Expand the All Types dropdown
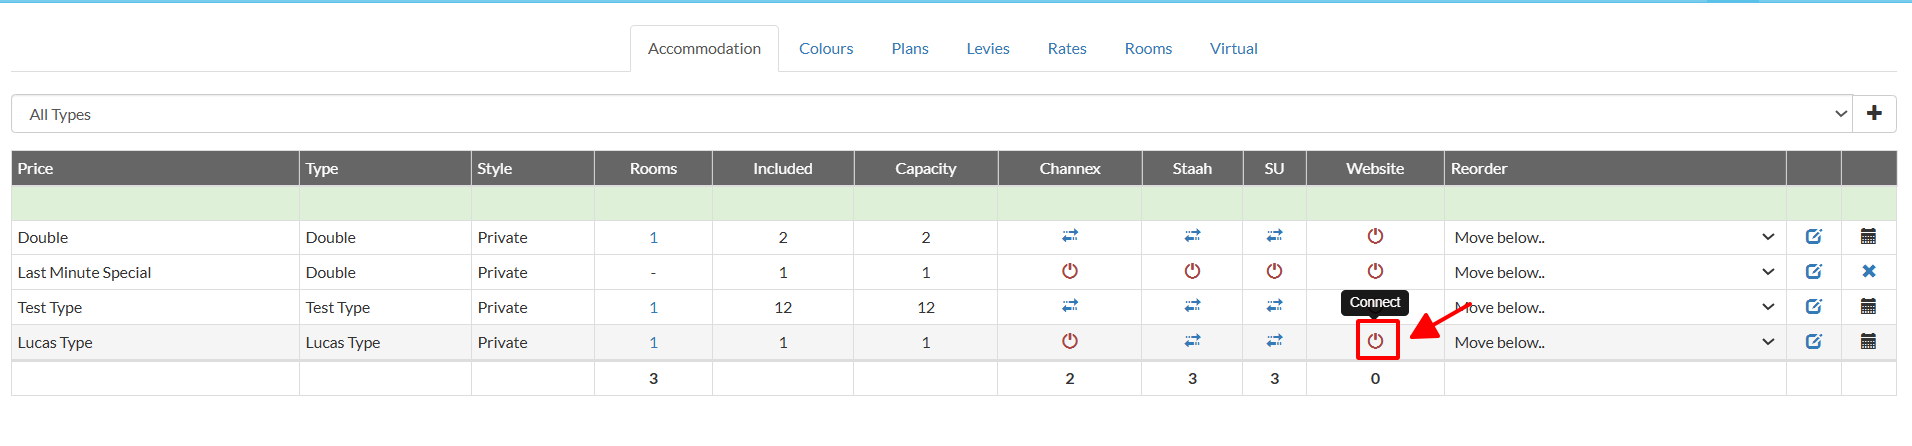Image resolution: width=1912 pixels, height=446 pixels. point(932,114)
